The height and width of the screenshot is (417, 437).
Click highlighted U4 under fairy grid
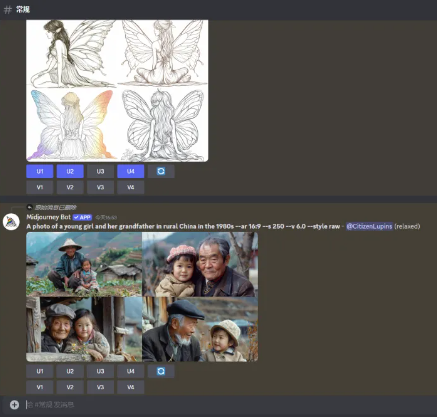point(131,171)
